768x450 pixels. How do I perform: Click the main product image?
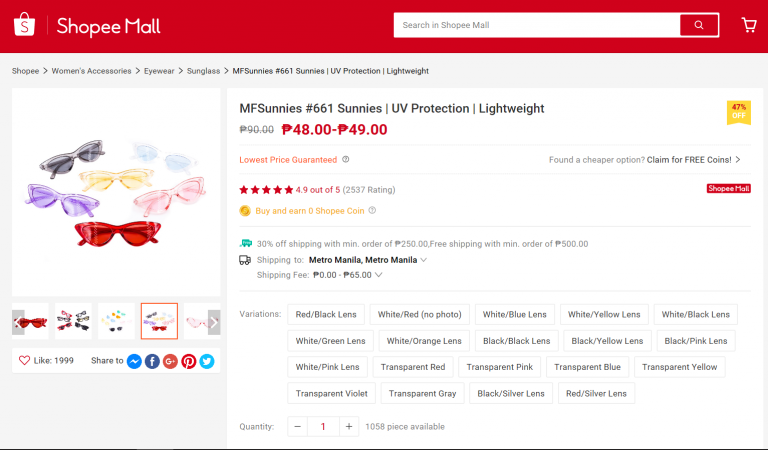(116, 192)
